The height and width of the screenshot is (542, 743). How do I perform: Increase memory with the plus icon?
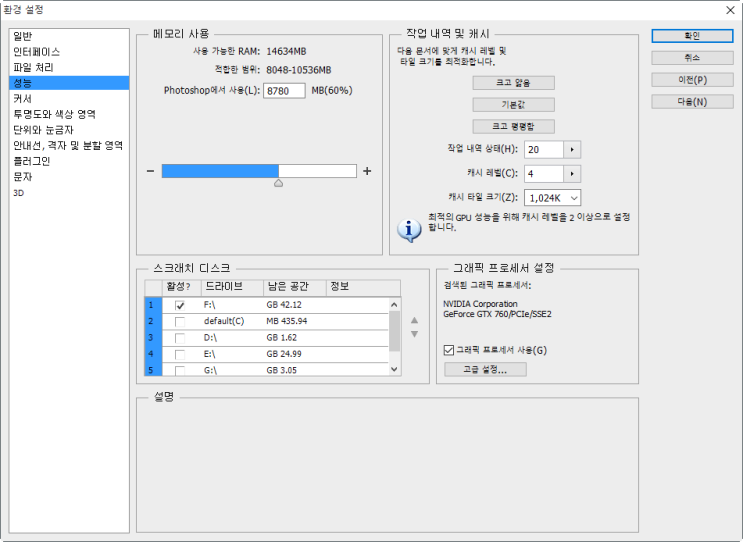point(367,171)
